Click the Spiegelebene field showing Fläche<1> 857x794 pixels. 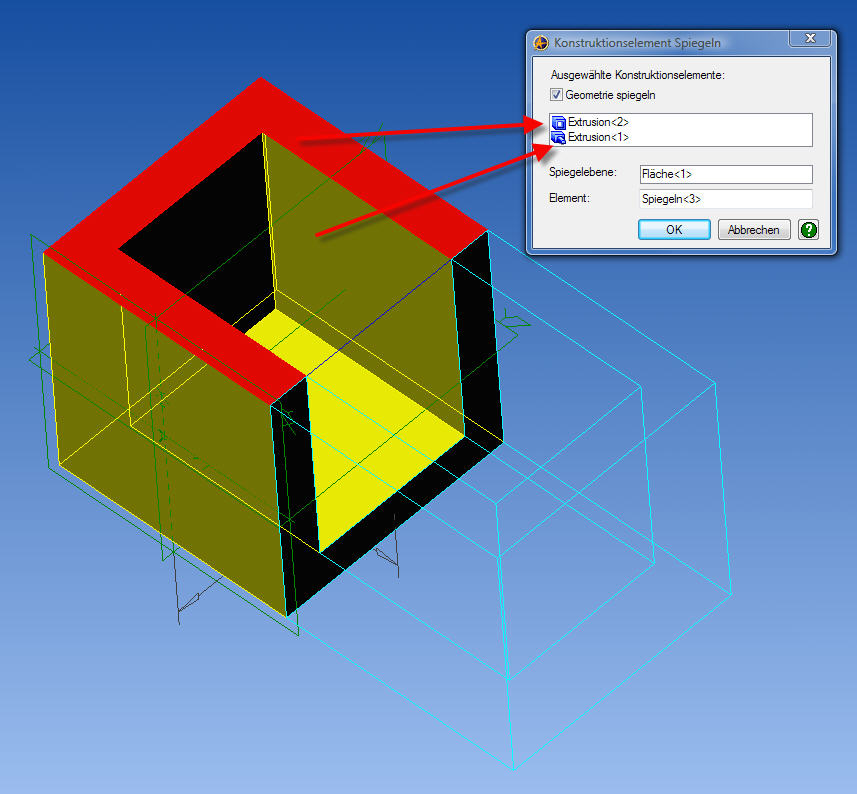click(x=726, y=174)
